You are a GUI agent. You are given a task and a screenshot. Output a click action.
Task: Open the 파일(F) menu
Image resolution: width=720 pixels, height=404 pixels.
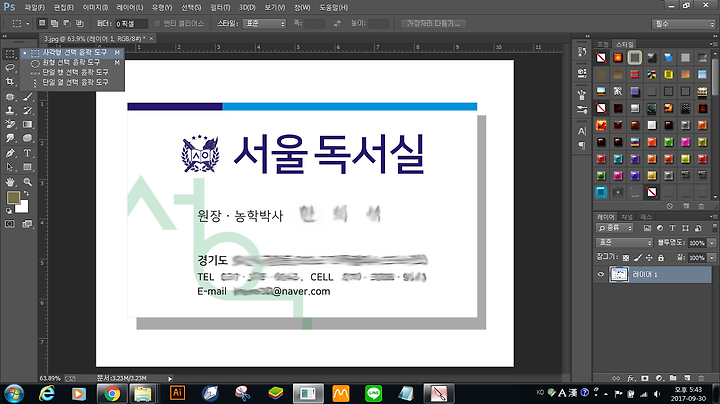coord(34,8)
